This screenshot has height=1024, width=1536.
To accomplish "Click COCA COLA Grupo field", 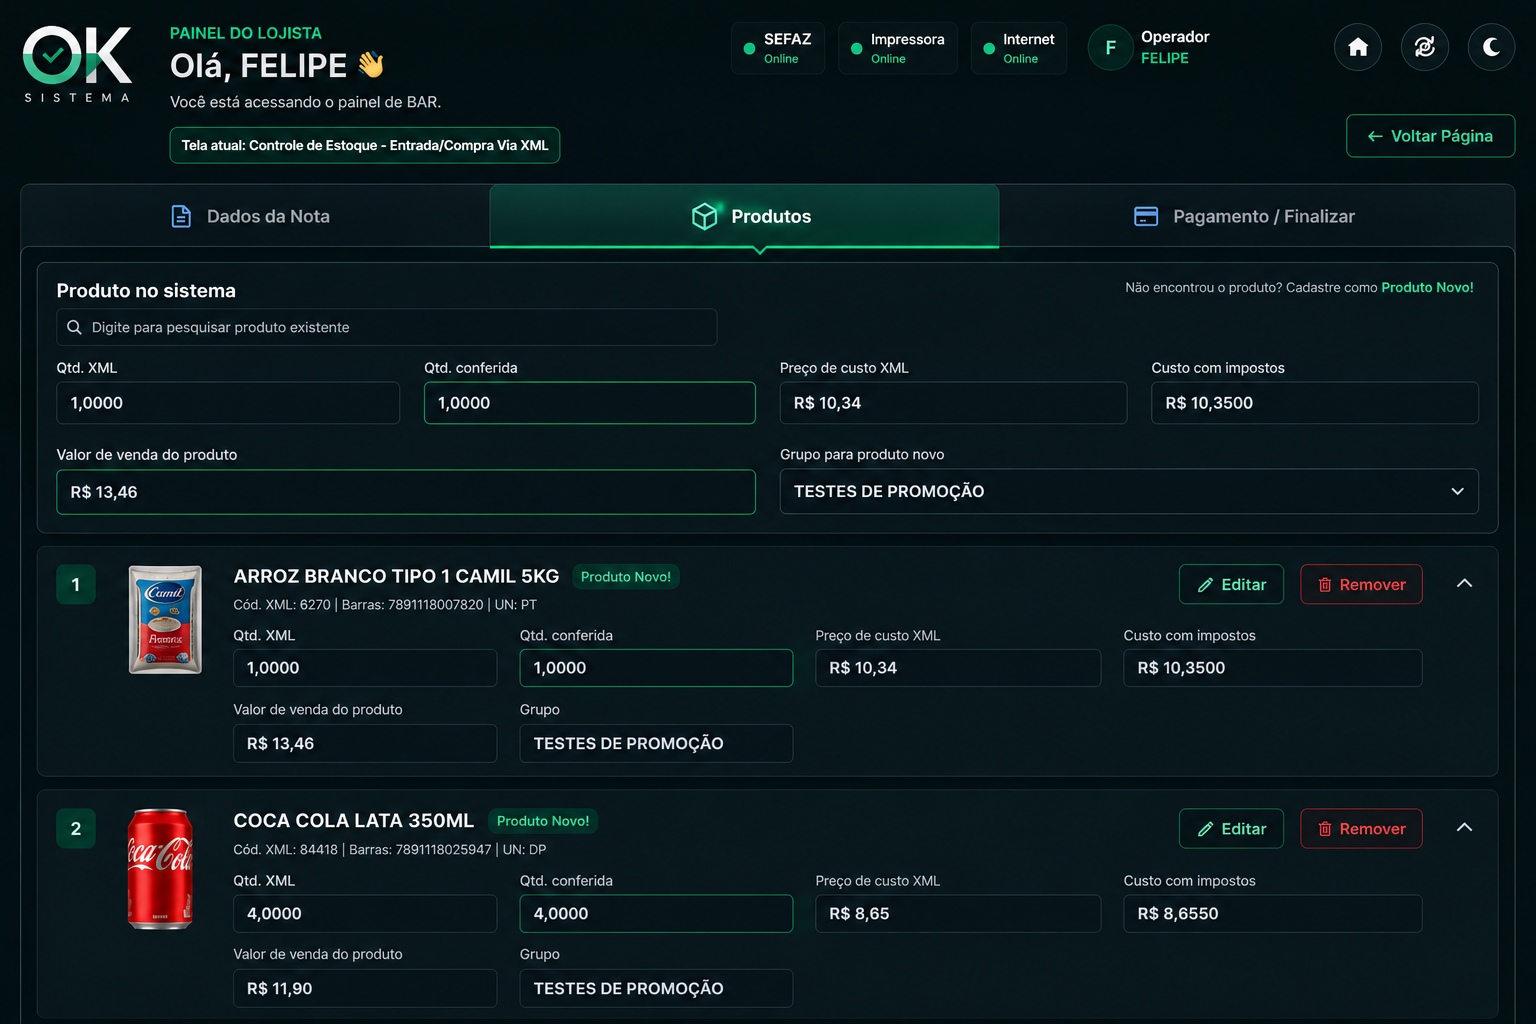I will [656, 988].
